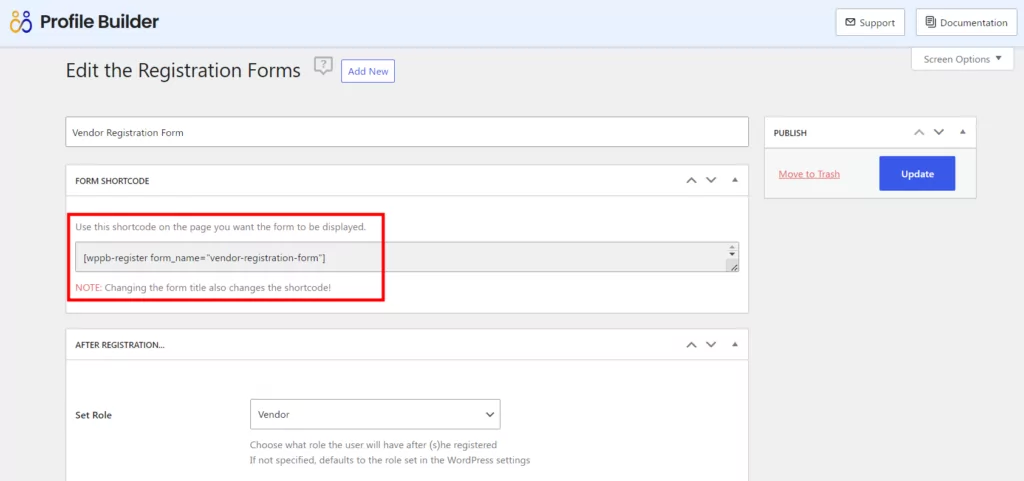
Task: Click the shortcode box scroll-up arrow
Action: 732,247
